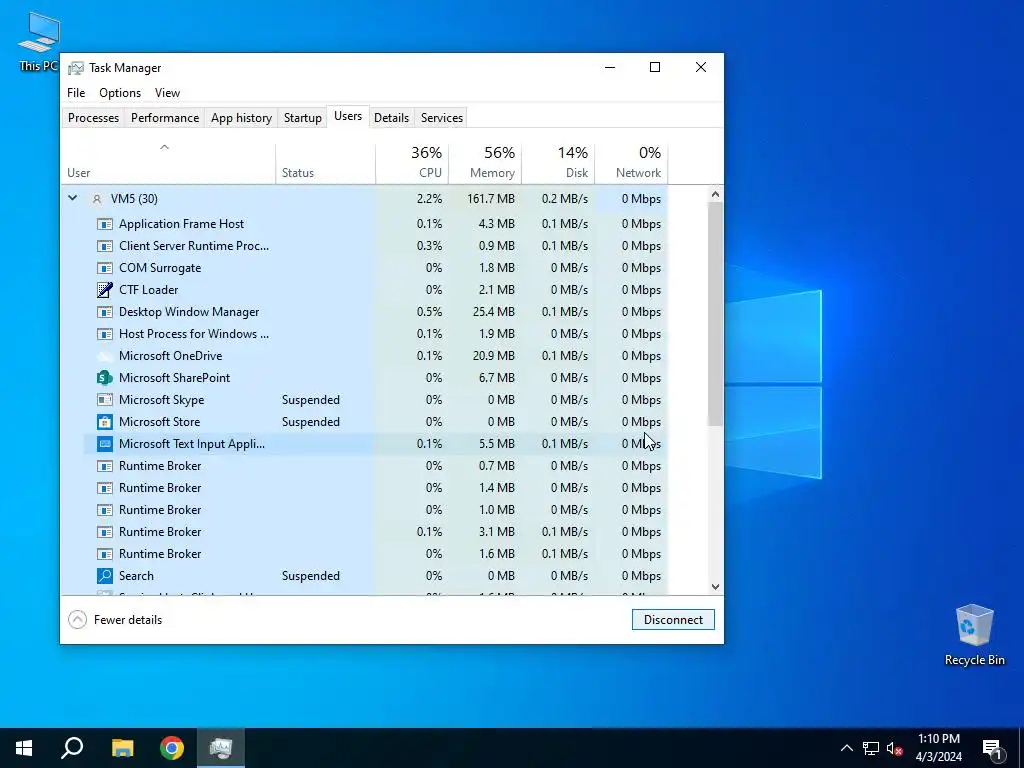This screenshot has width=1024, height=768.
Task: Open taskbar search magnifier
Action: point(72,748)
